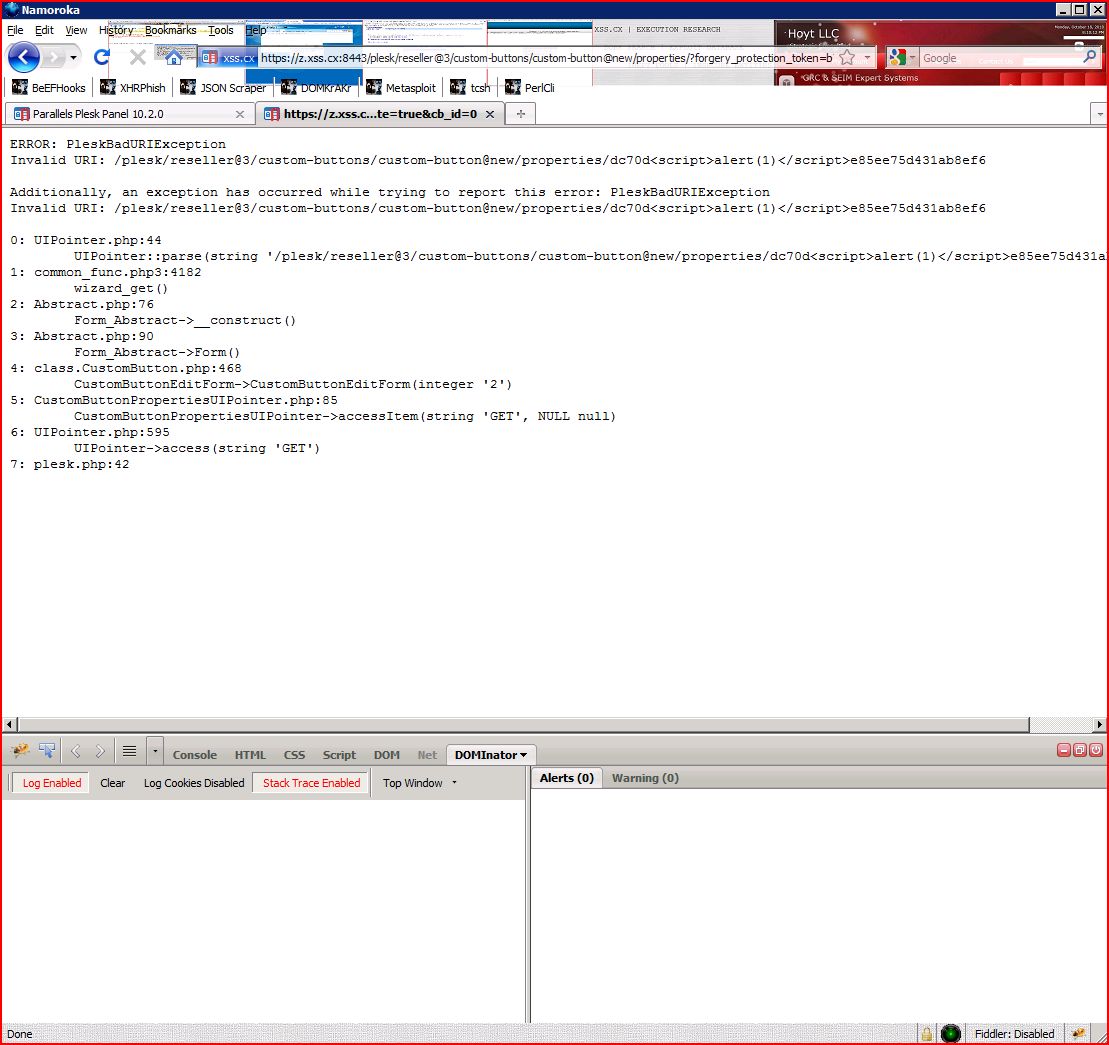Image resolution: width=1109 pixels, height=1045 pixels.
Task: Open the BeEFHooks bookmark
Action: coord(48,88)
